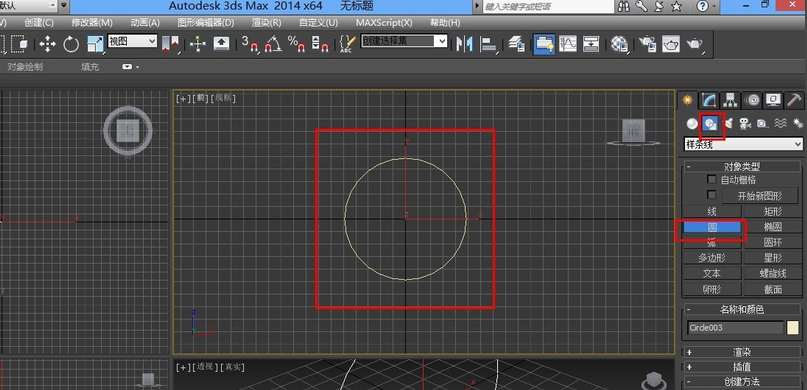Screen dimensions: 807x390
Task: Select the Systems category icon
Action: pos(798,123)
